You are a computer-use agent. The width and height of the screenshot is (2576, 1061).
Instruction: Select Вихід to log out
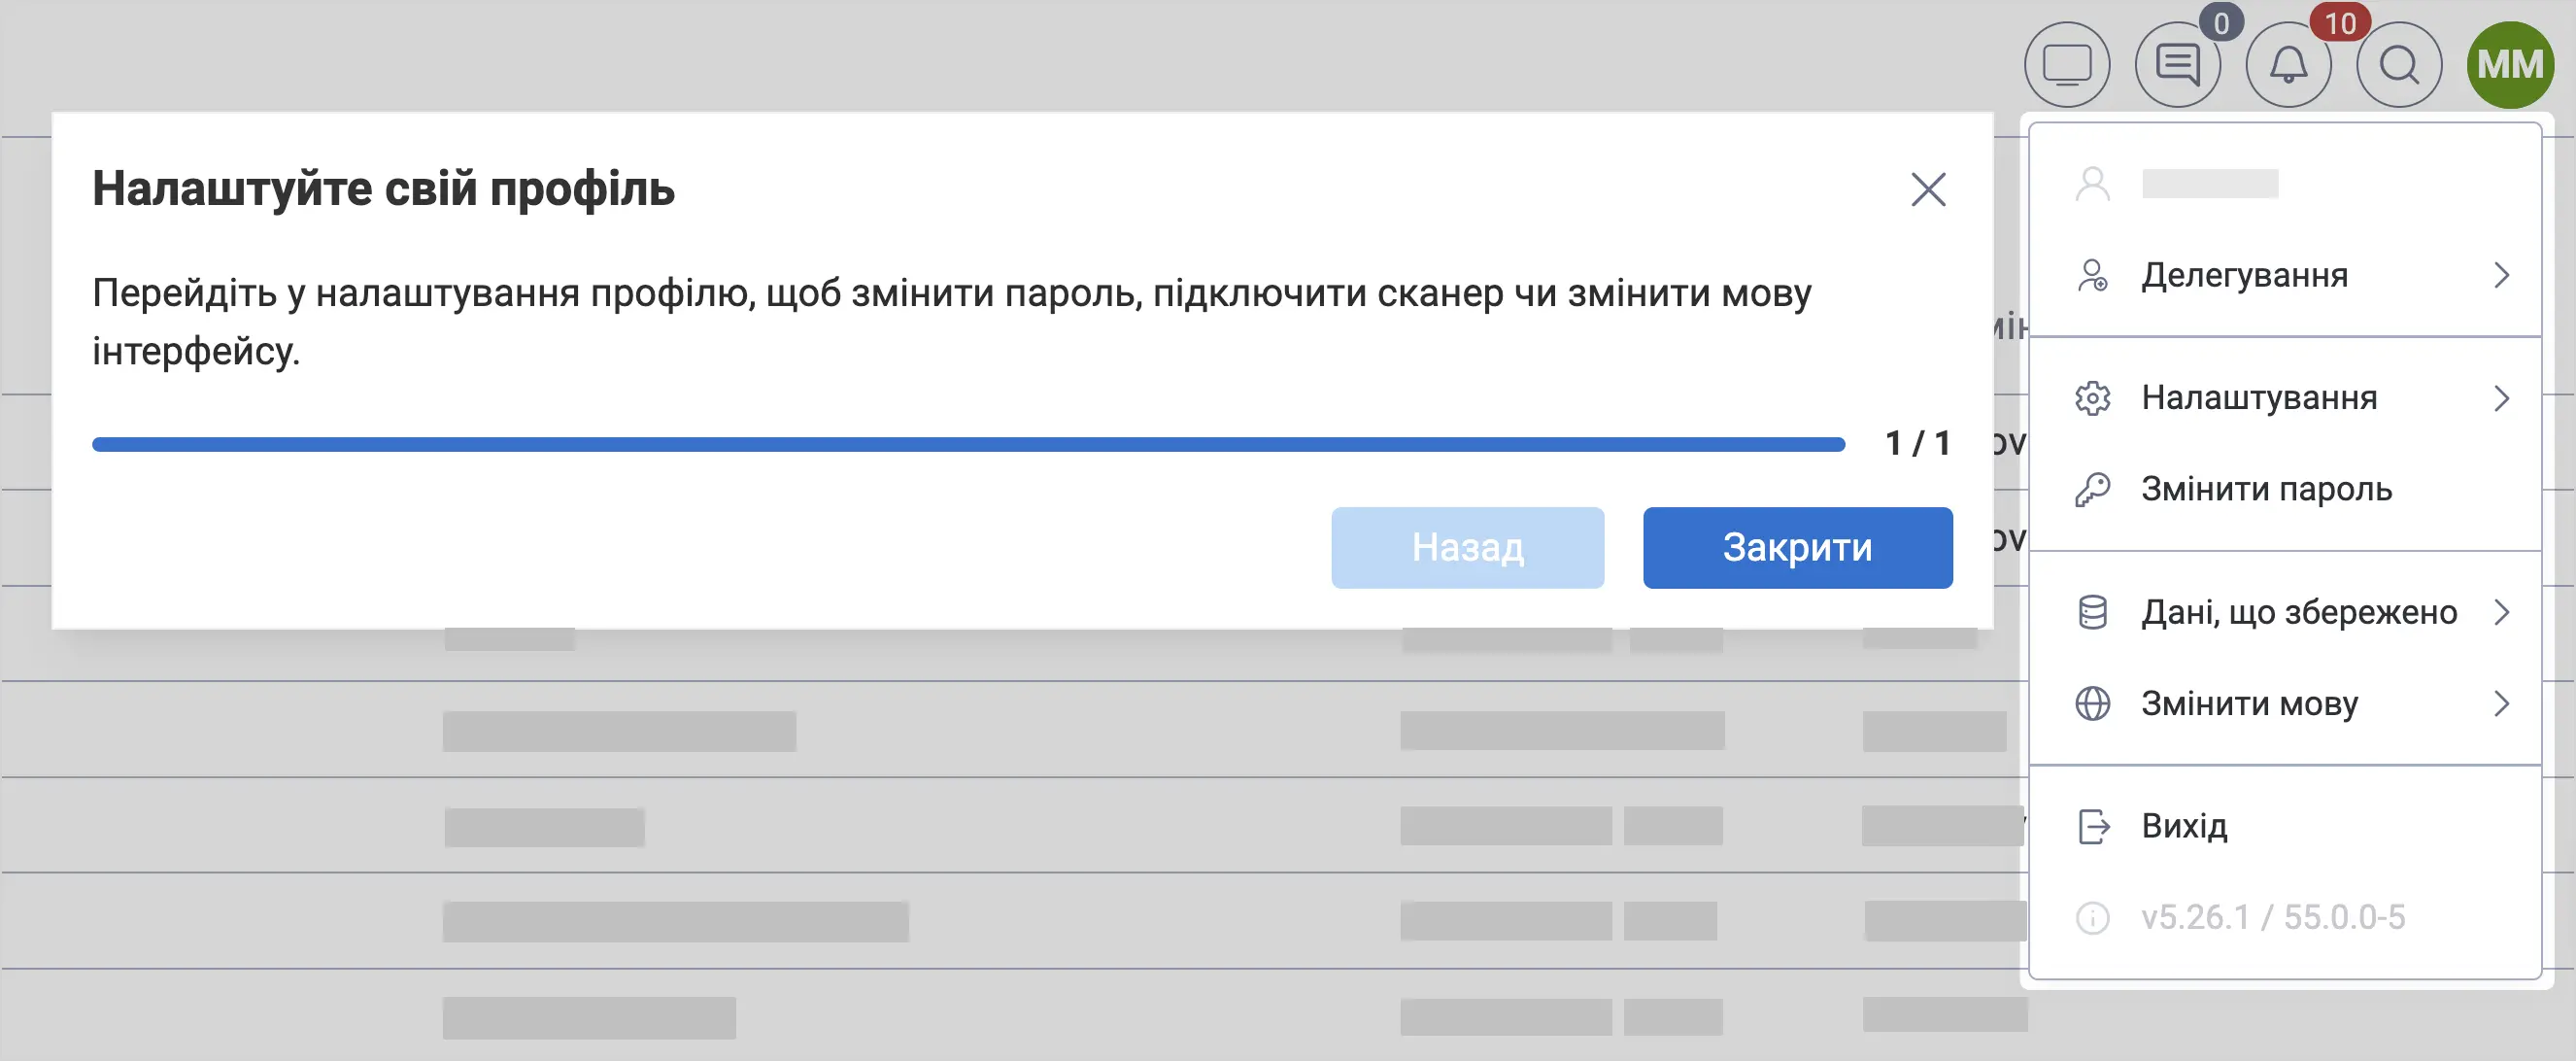(x=2286, y=826)
